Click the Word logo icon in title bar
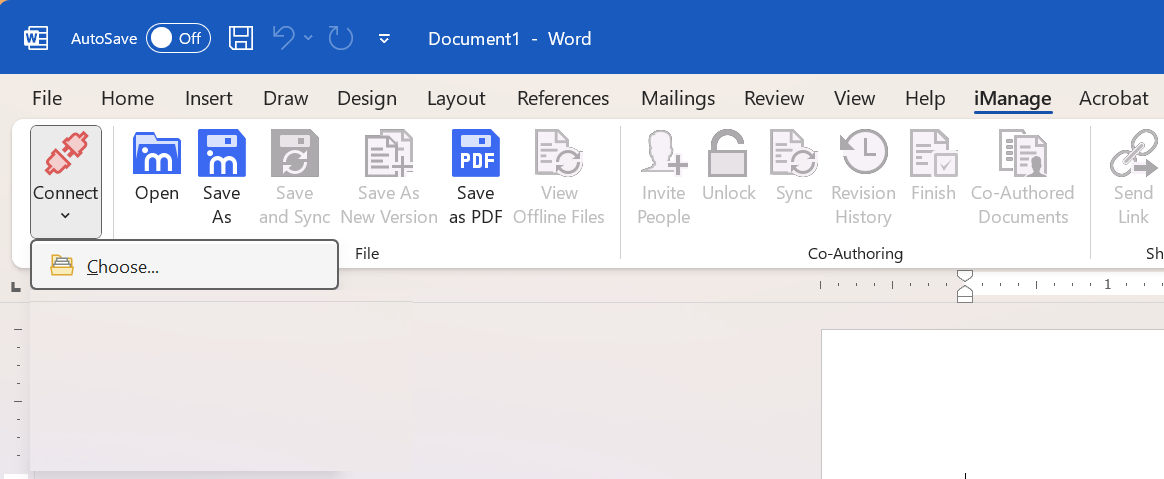1164x479 pixels. click(x=36, y=39)
